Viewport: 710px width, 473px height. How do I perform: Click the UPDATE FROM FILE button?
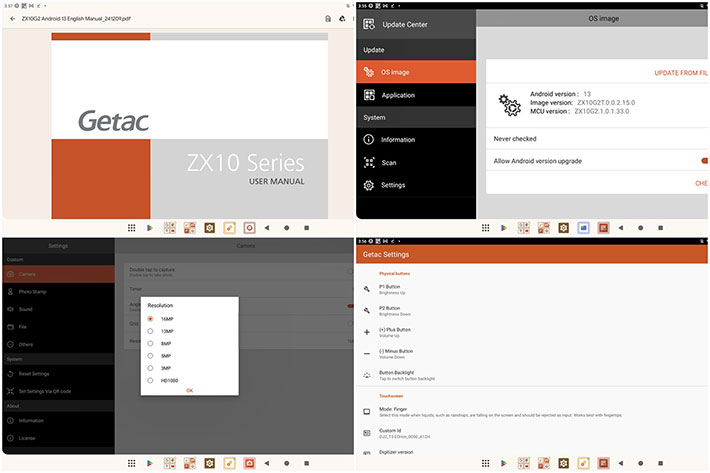click(x=681, y=73)
